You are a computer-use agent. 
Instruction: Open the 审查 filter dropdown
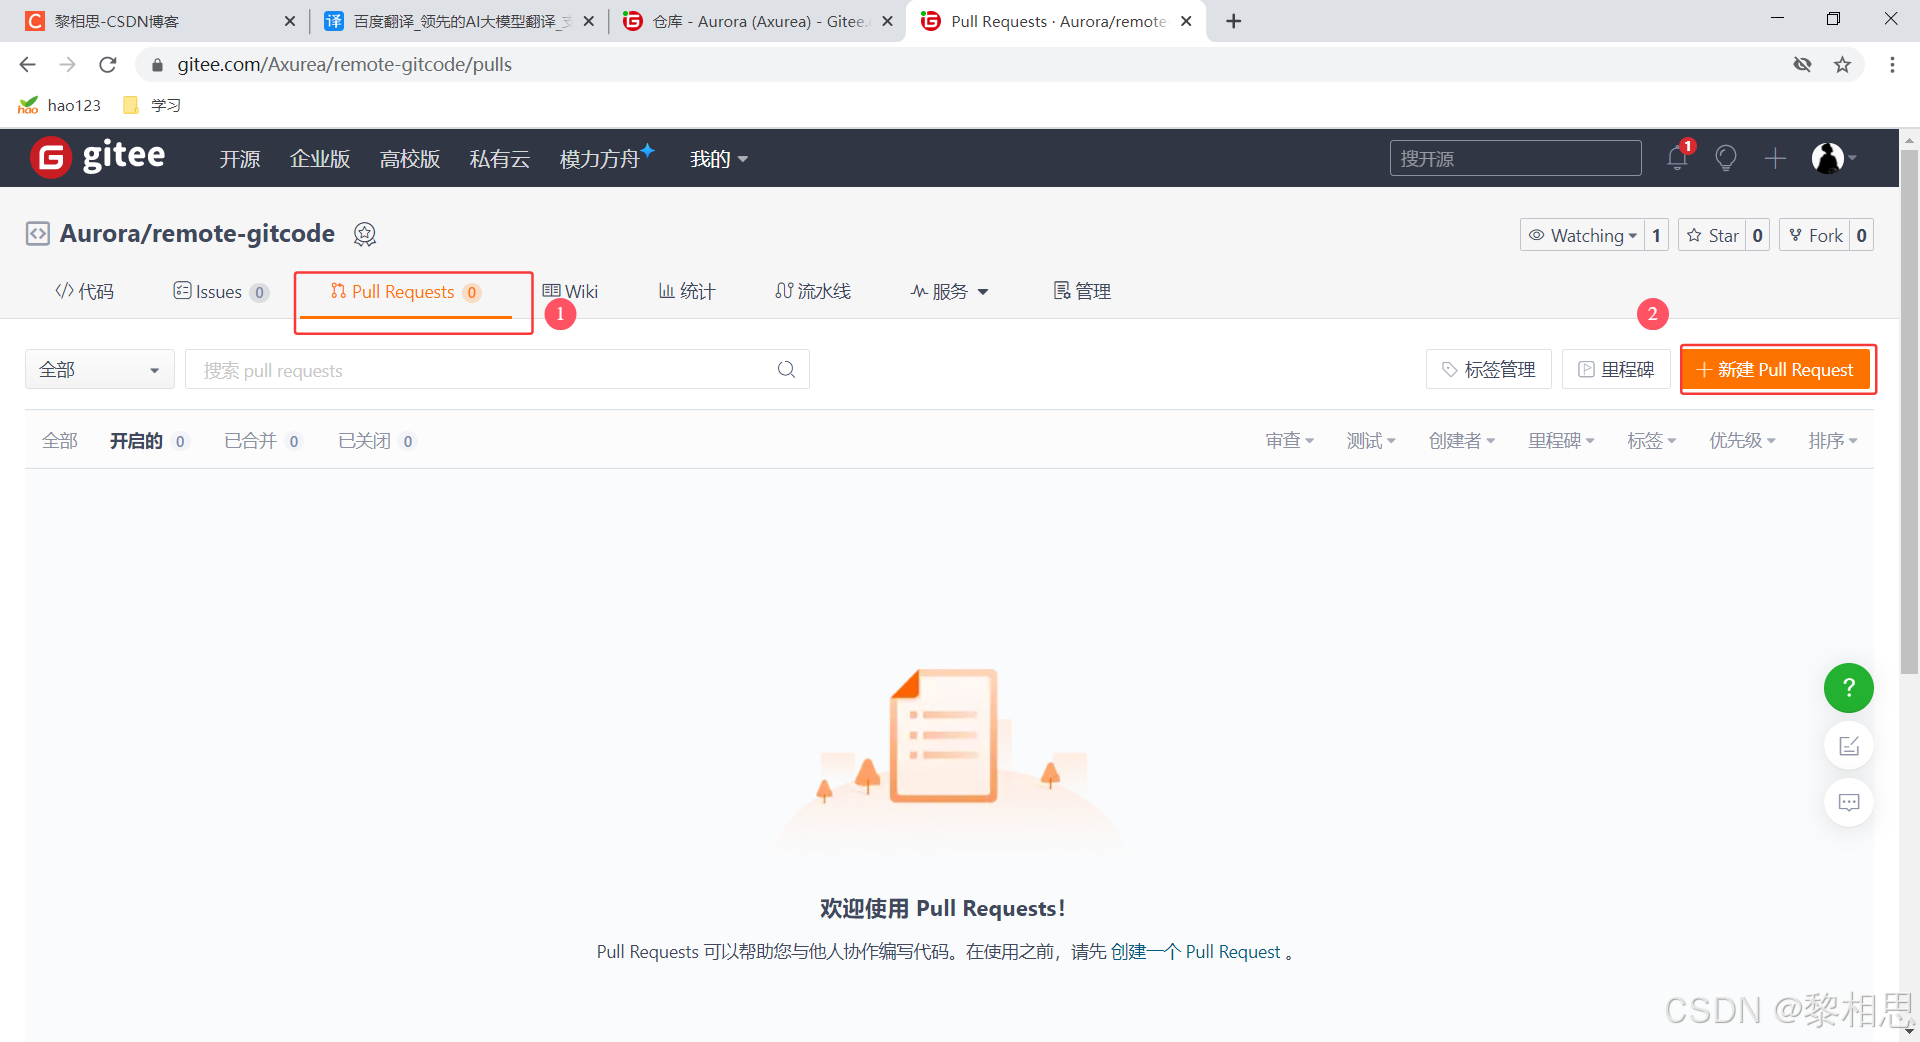[x=1289, y=441]
